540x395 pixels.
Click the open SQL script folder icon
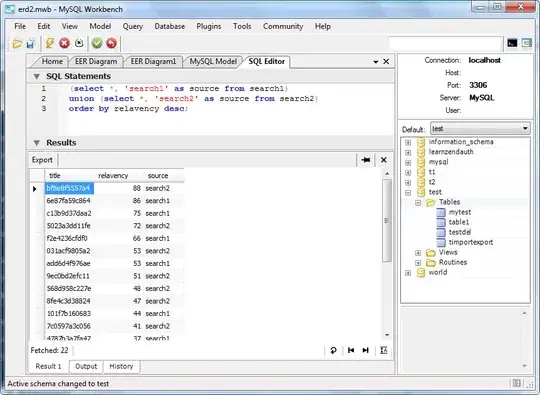[17, 43]
